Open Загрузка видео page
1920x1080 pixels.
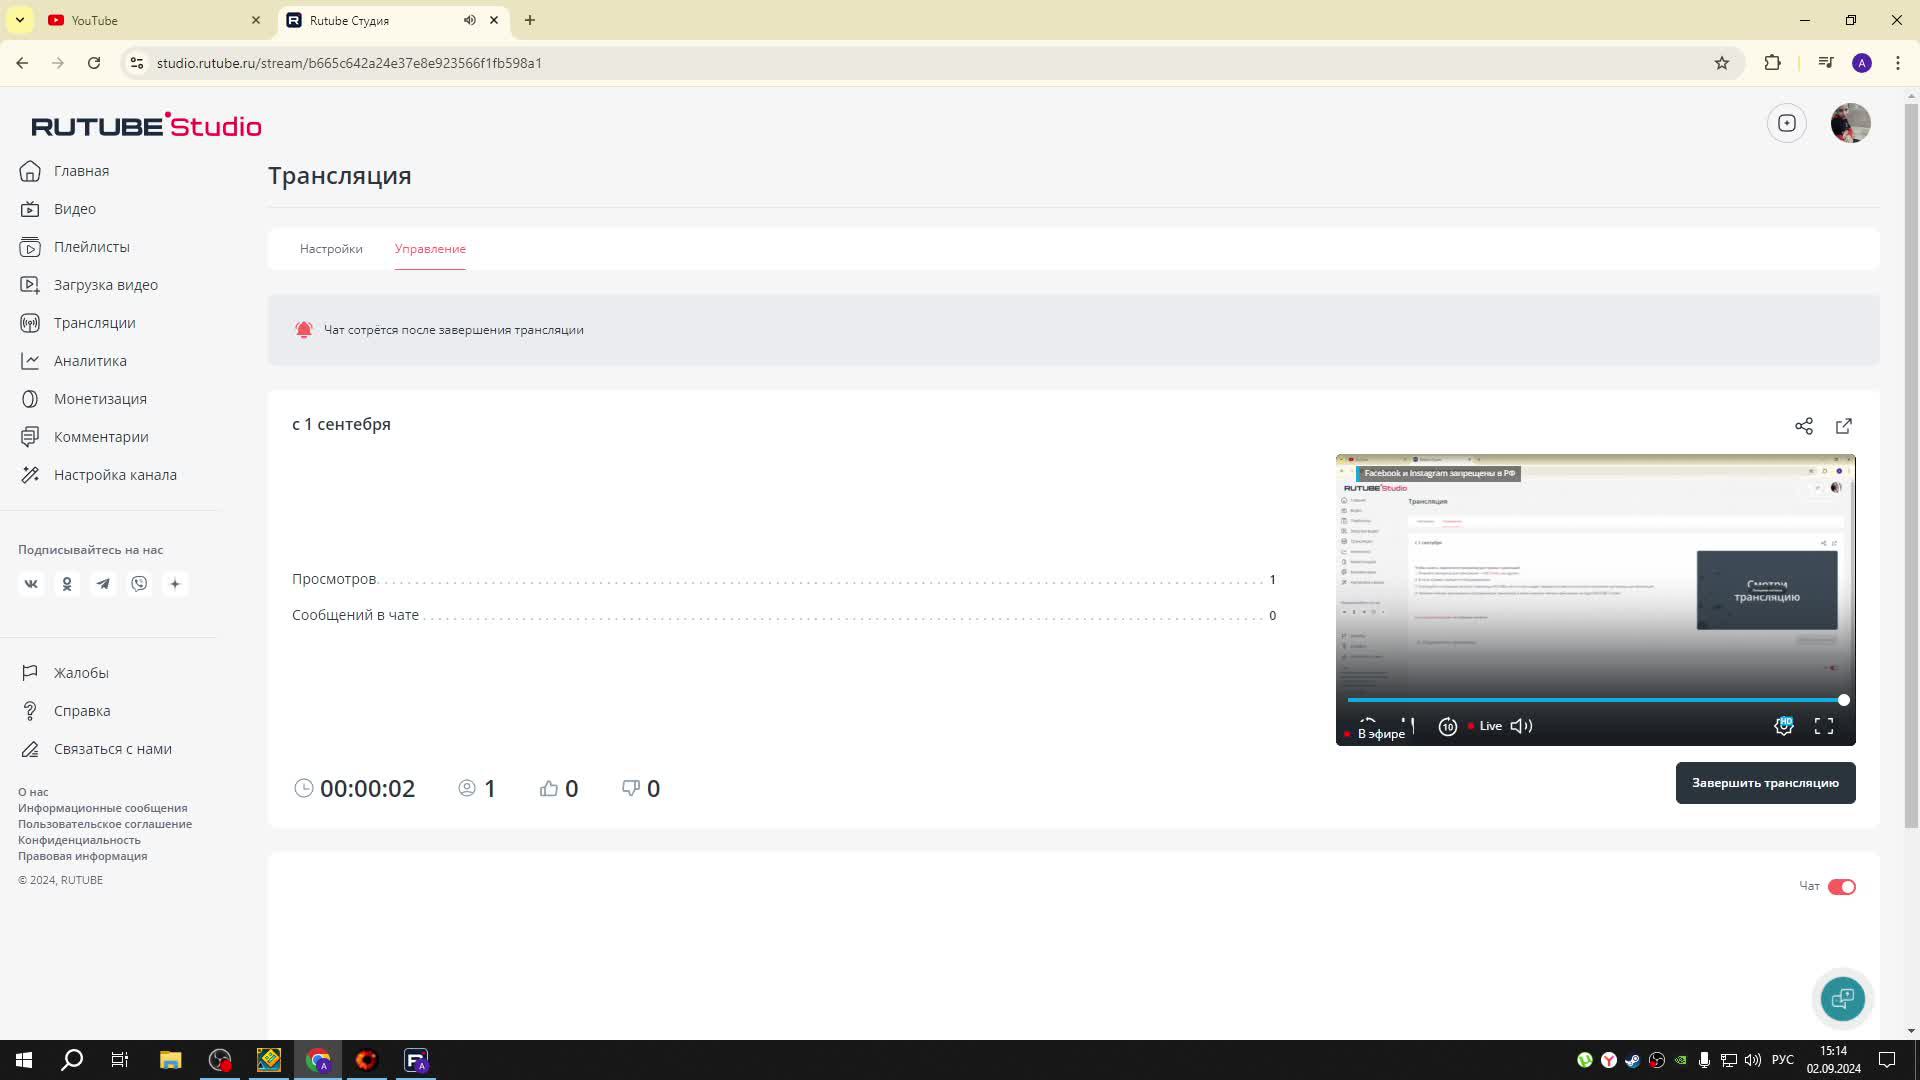89,285
